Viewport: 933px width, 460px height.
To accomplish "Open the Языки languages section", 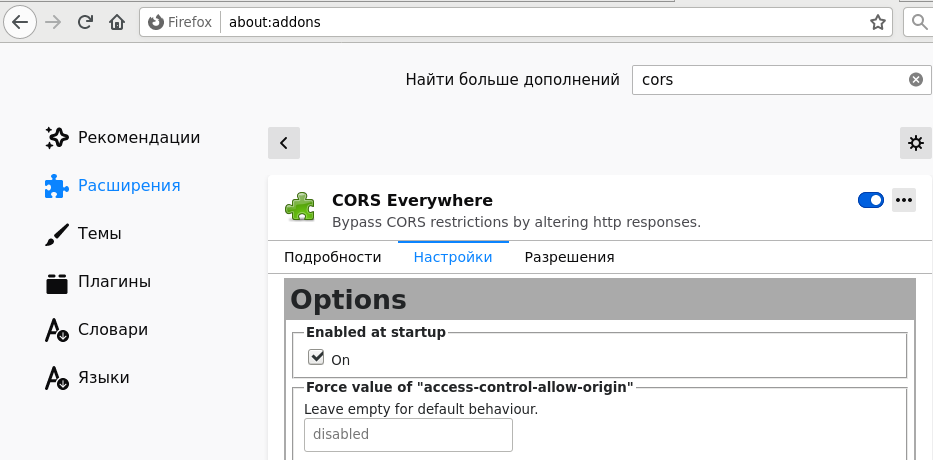I will [x=87, y=378].
